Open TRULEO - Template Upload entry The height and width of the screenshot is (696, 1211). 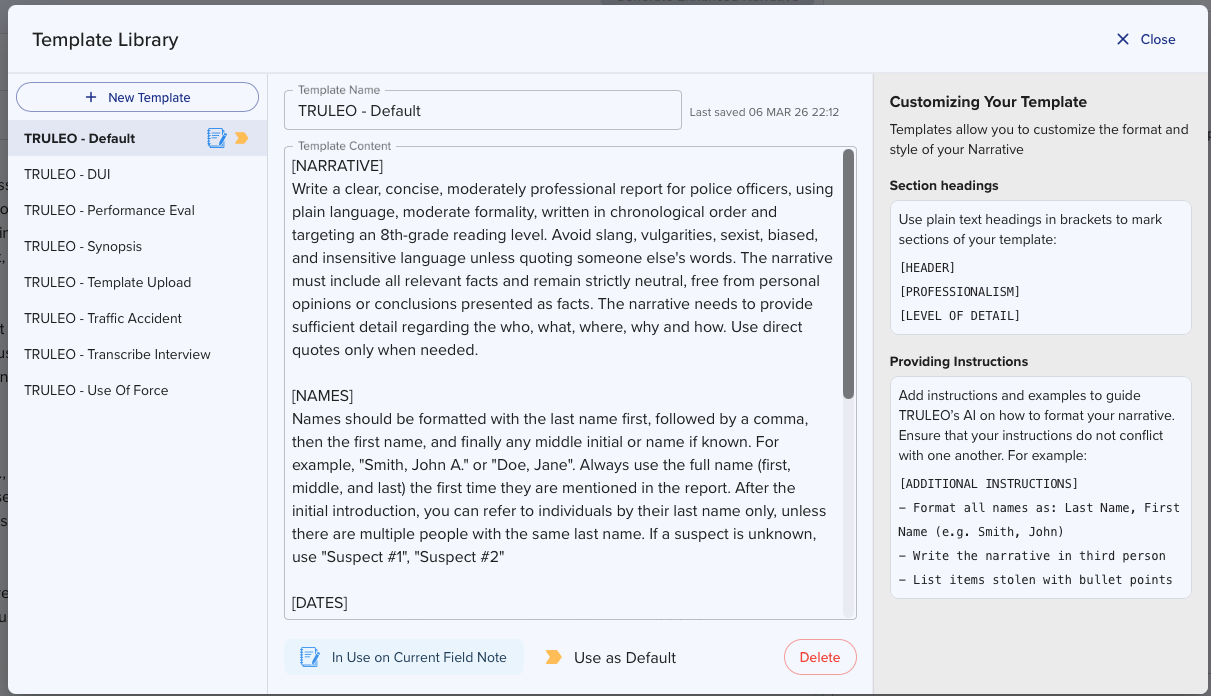tap(107, 282)
